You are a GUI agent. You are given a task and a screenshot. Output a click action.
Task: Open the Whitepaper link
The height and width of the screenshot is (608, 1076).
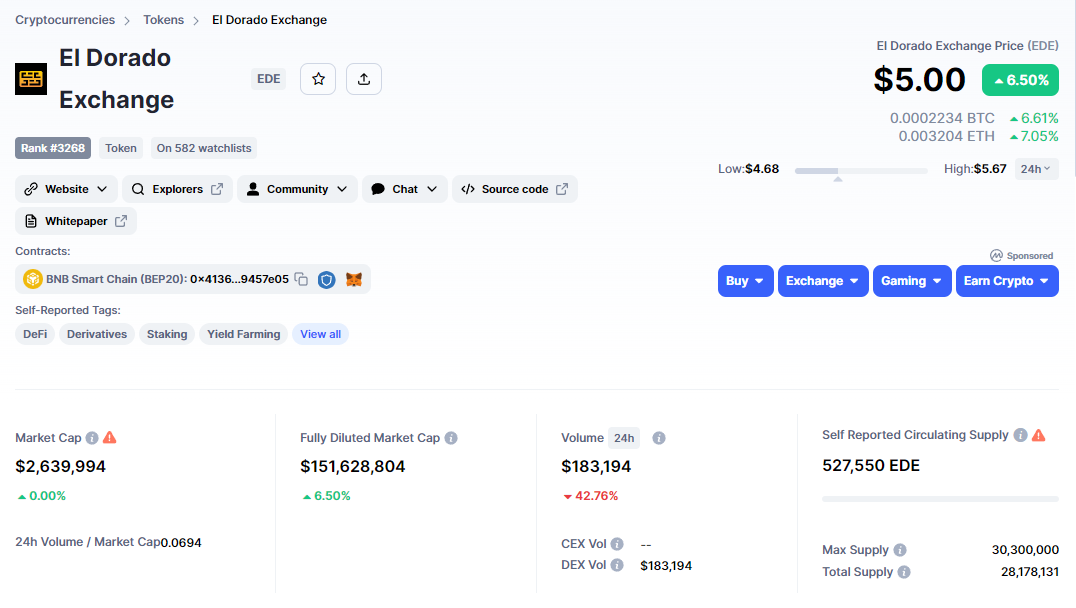75,221
